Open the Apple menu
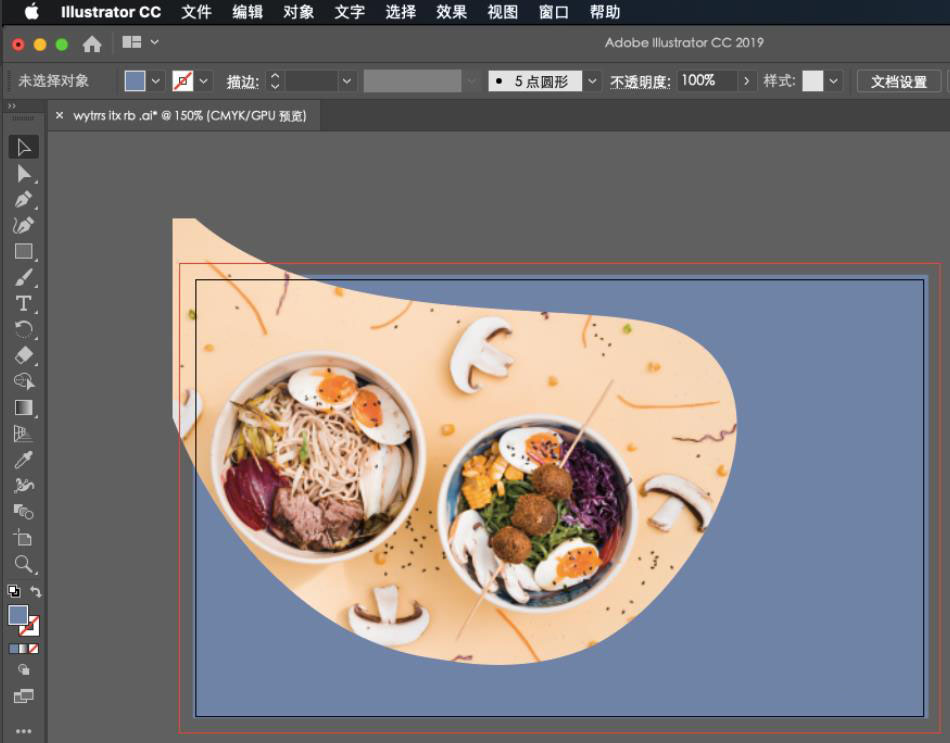This screenshot has width=950, height=743. click(31, 12)
